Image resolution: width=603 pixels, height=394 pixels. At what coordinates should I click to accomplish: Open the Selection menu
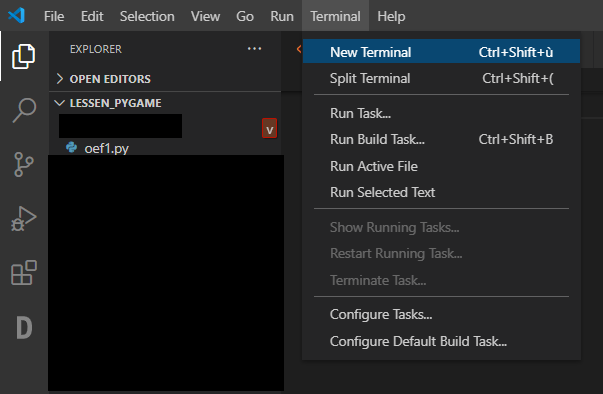point(147,16)
